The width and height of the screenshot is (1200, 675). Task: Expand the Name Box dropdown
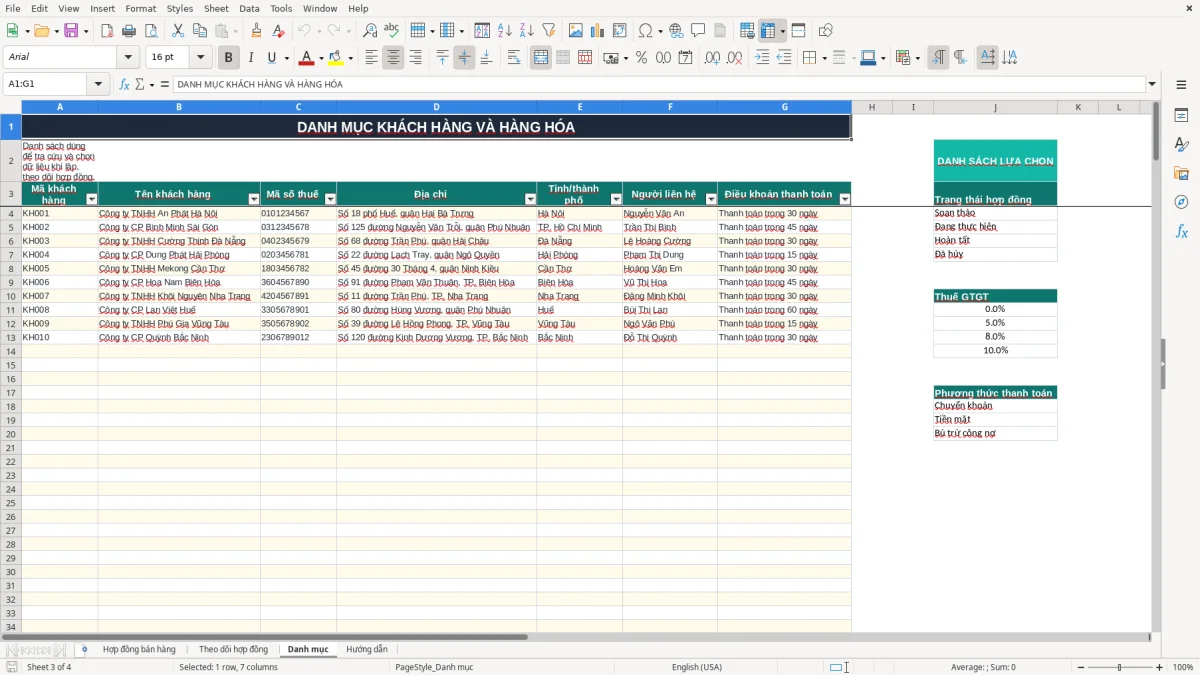[x=96, y=84]
